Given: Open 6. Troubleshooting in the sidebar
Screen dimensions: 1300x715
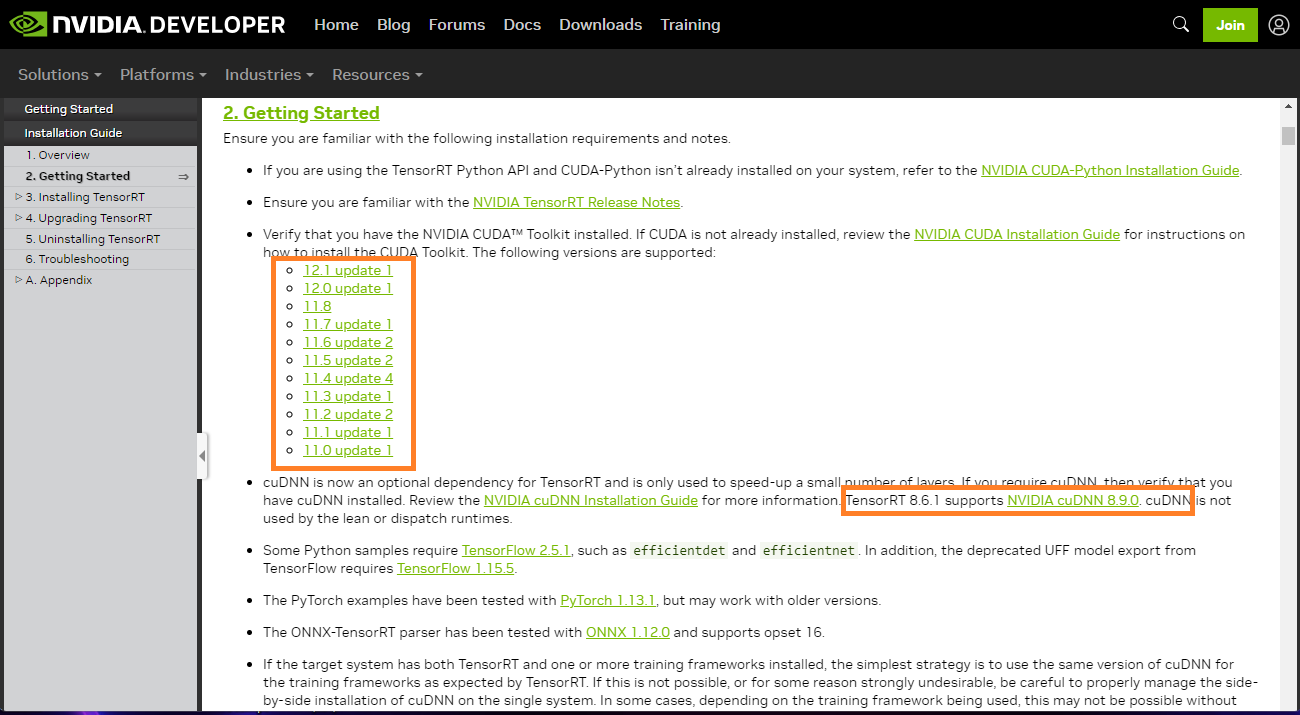Looking at the screenshot, I should [77, 259].
